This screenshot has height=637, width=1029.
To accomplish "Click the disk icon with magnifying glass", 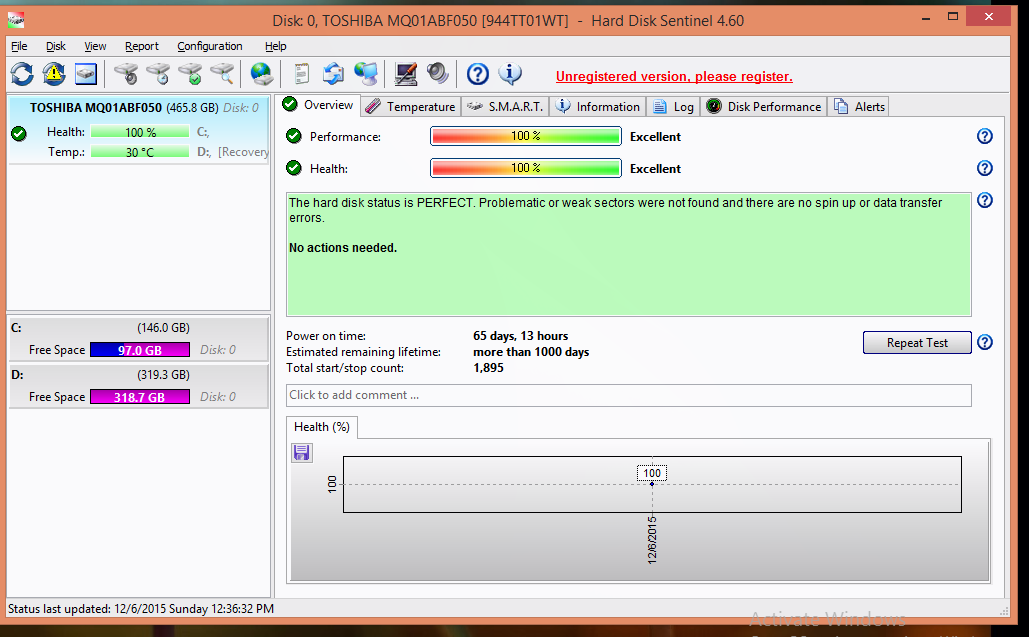I will [222, 73].
